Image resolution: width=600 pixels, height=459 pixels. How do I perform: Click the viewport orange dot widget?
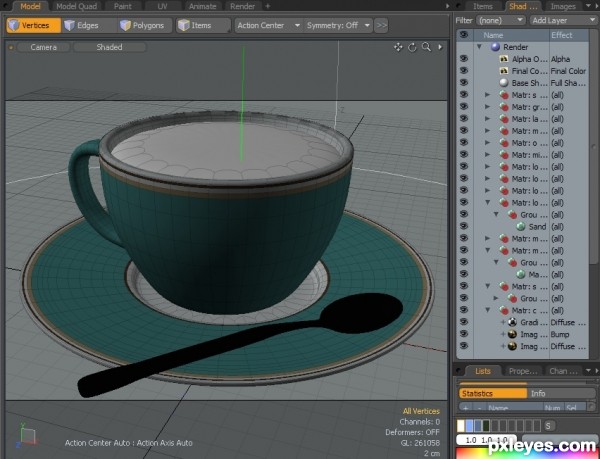coord(11,47)
